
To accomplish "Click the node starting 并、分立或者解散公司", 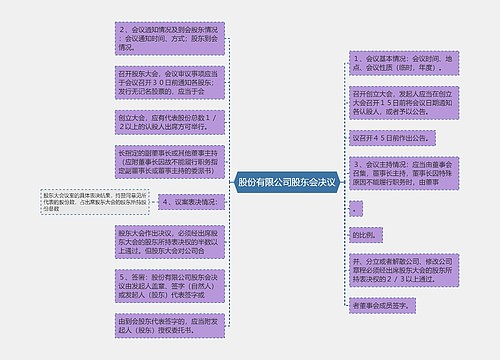I will tap(404, 270).
